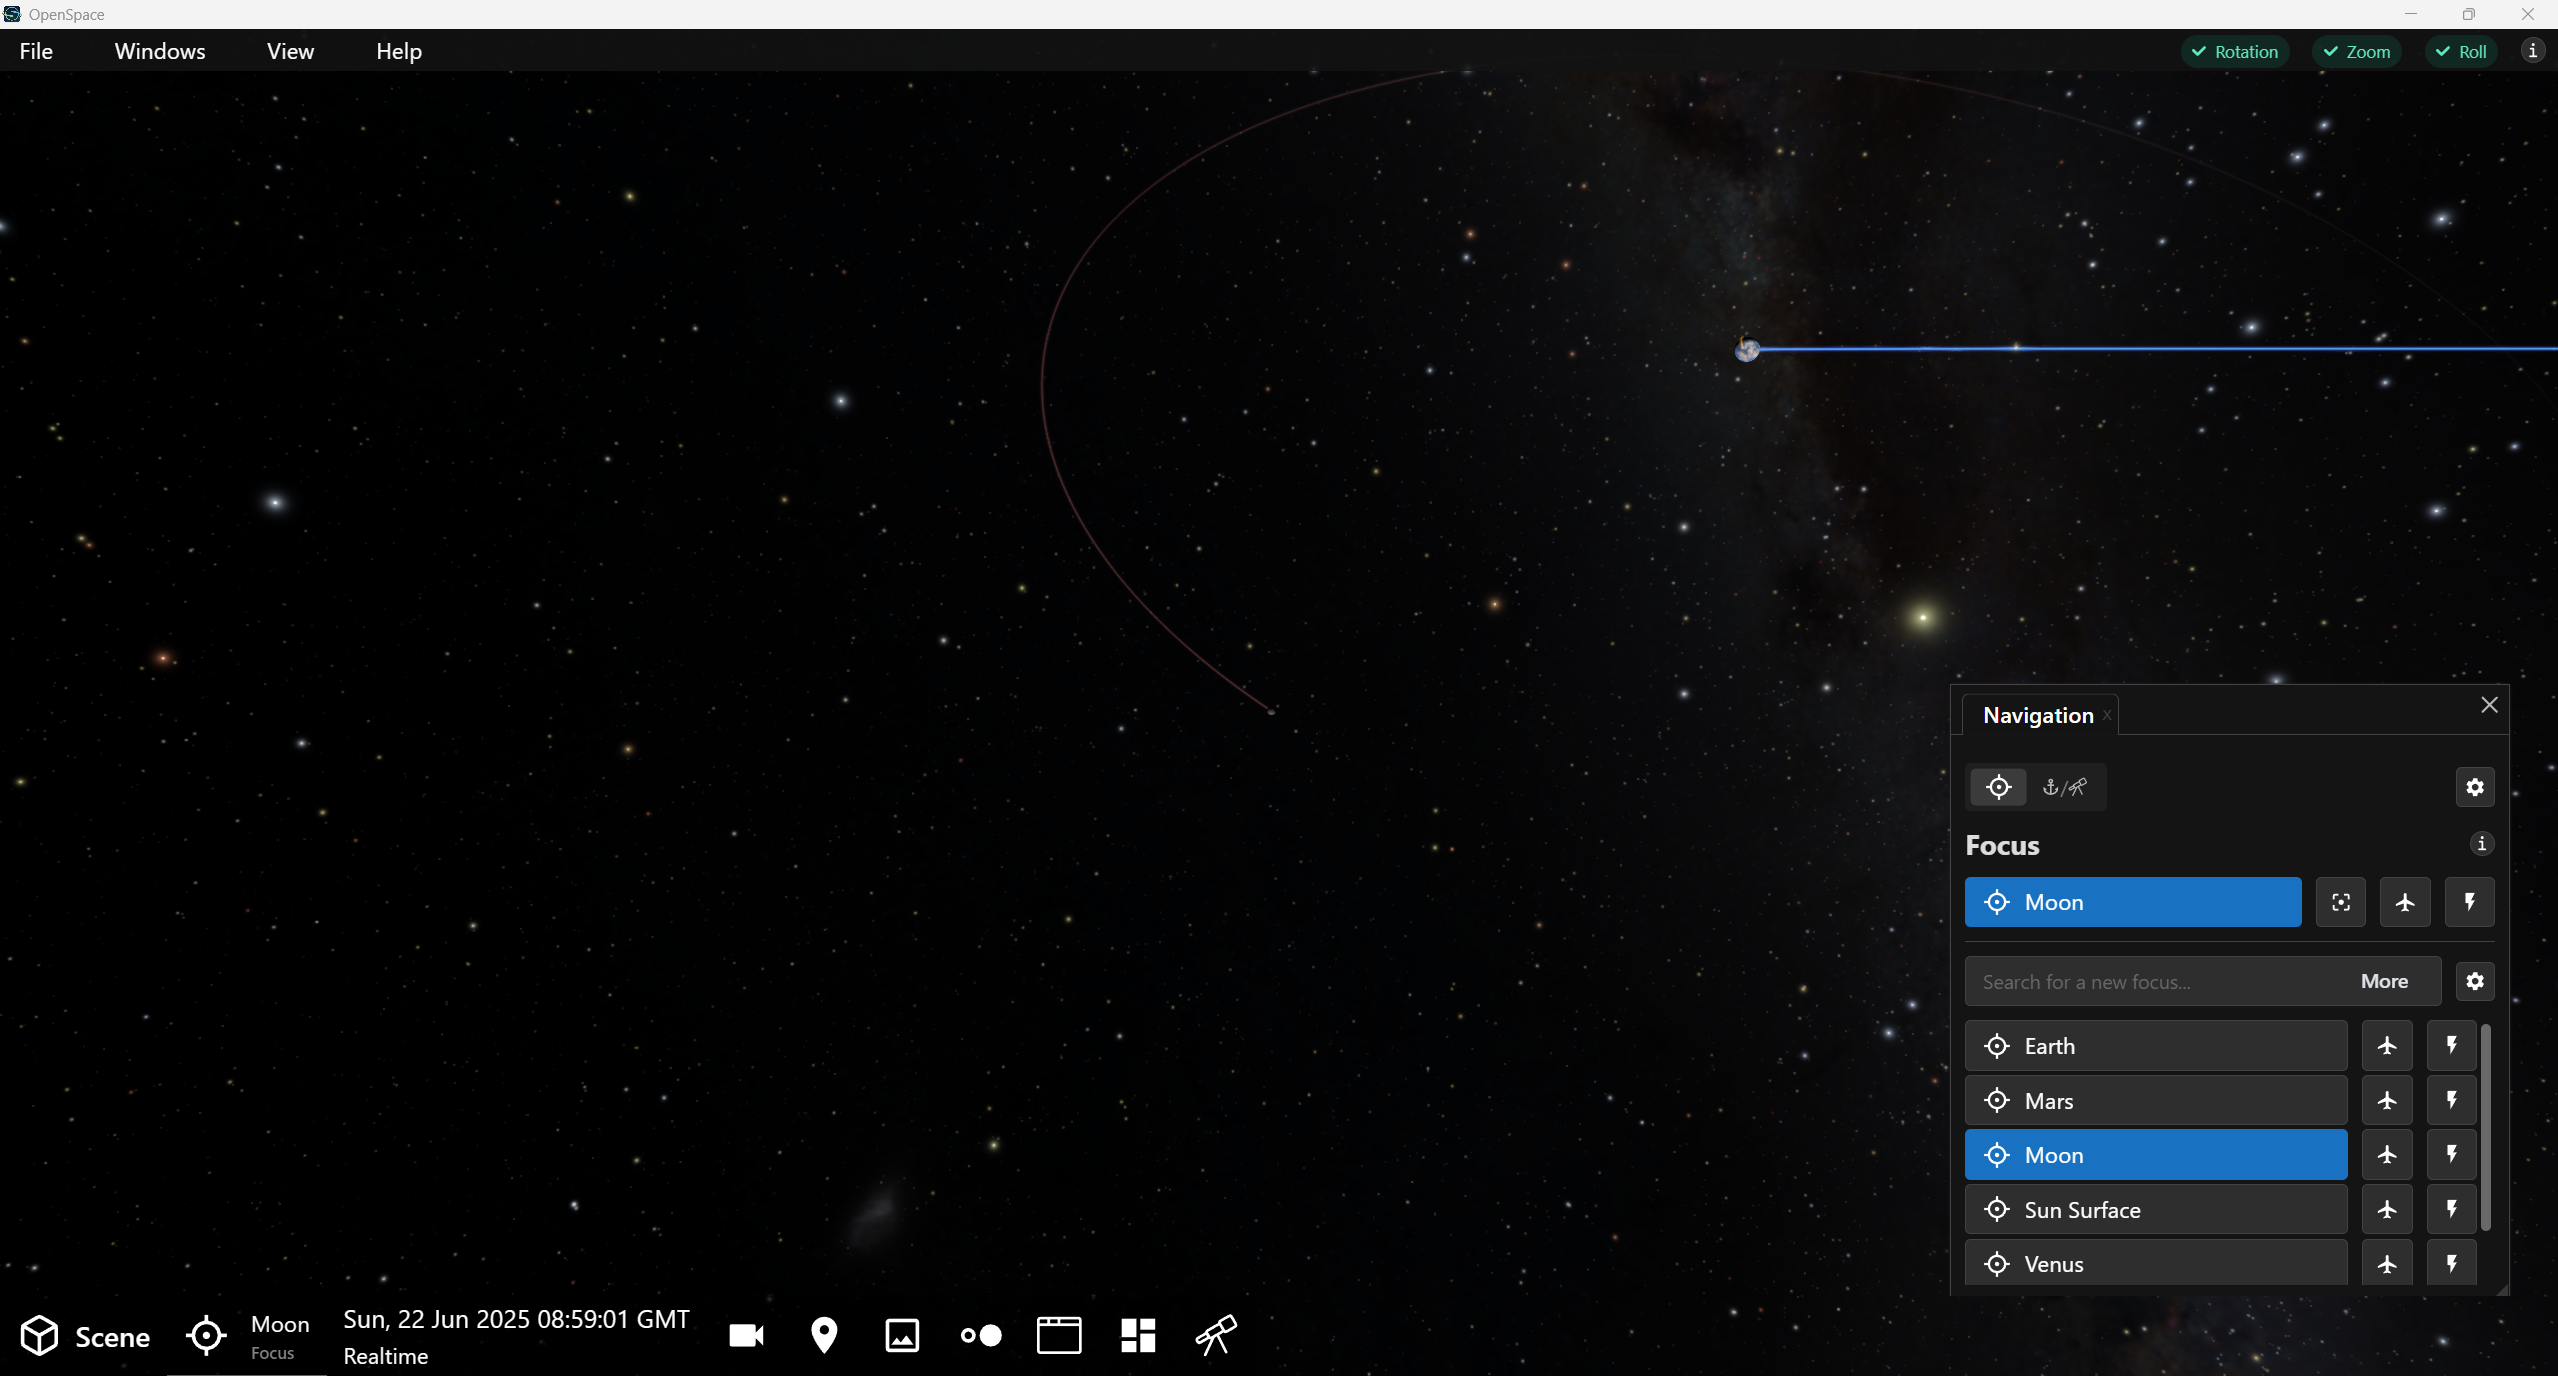Toggle the Zoom friction check
The height and width of the screenshot is (1376, 2558).
point(2357,52)
